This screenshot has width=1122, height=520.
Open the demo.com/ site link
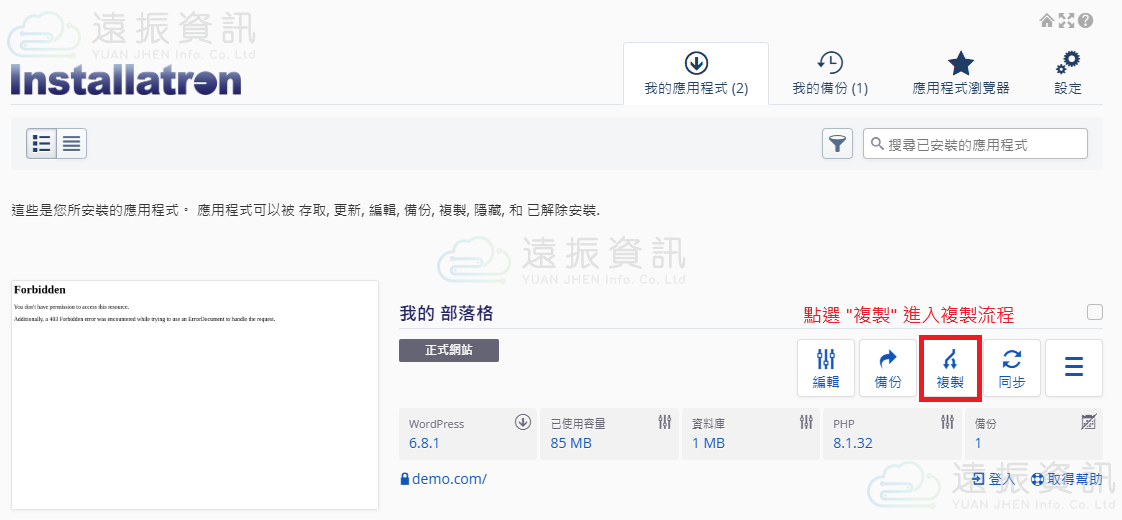click(448, 479)
